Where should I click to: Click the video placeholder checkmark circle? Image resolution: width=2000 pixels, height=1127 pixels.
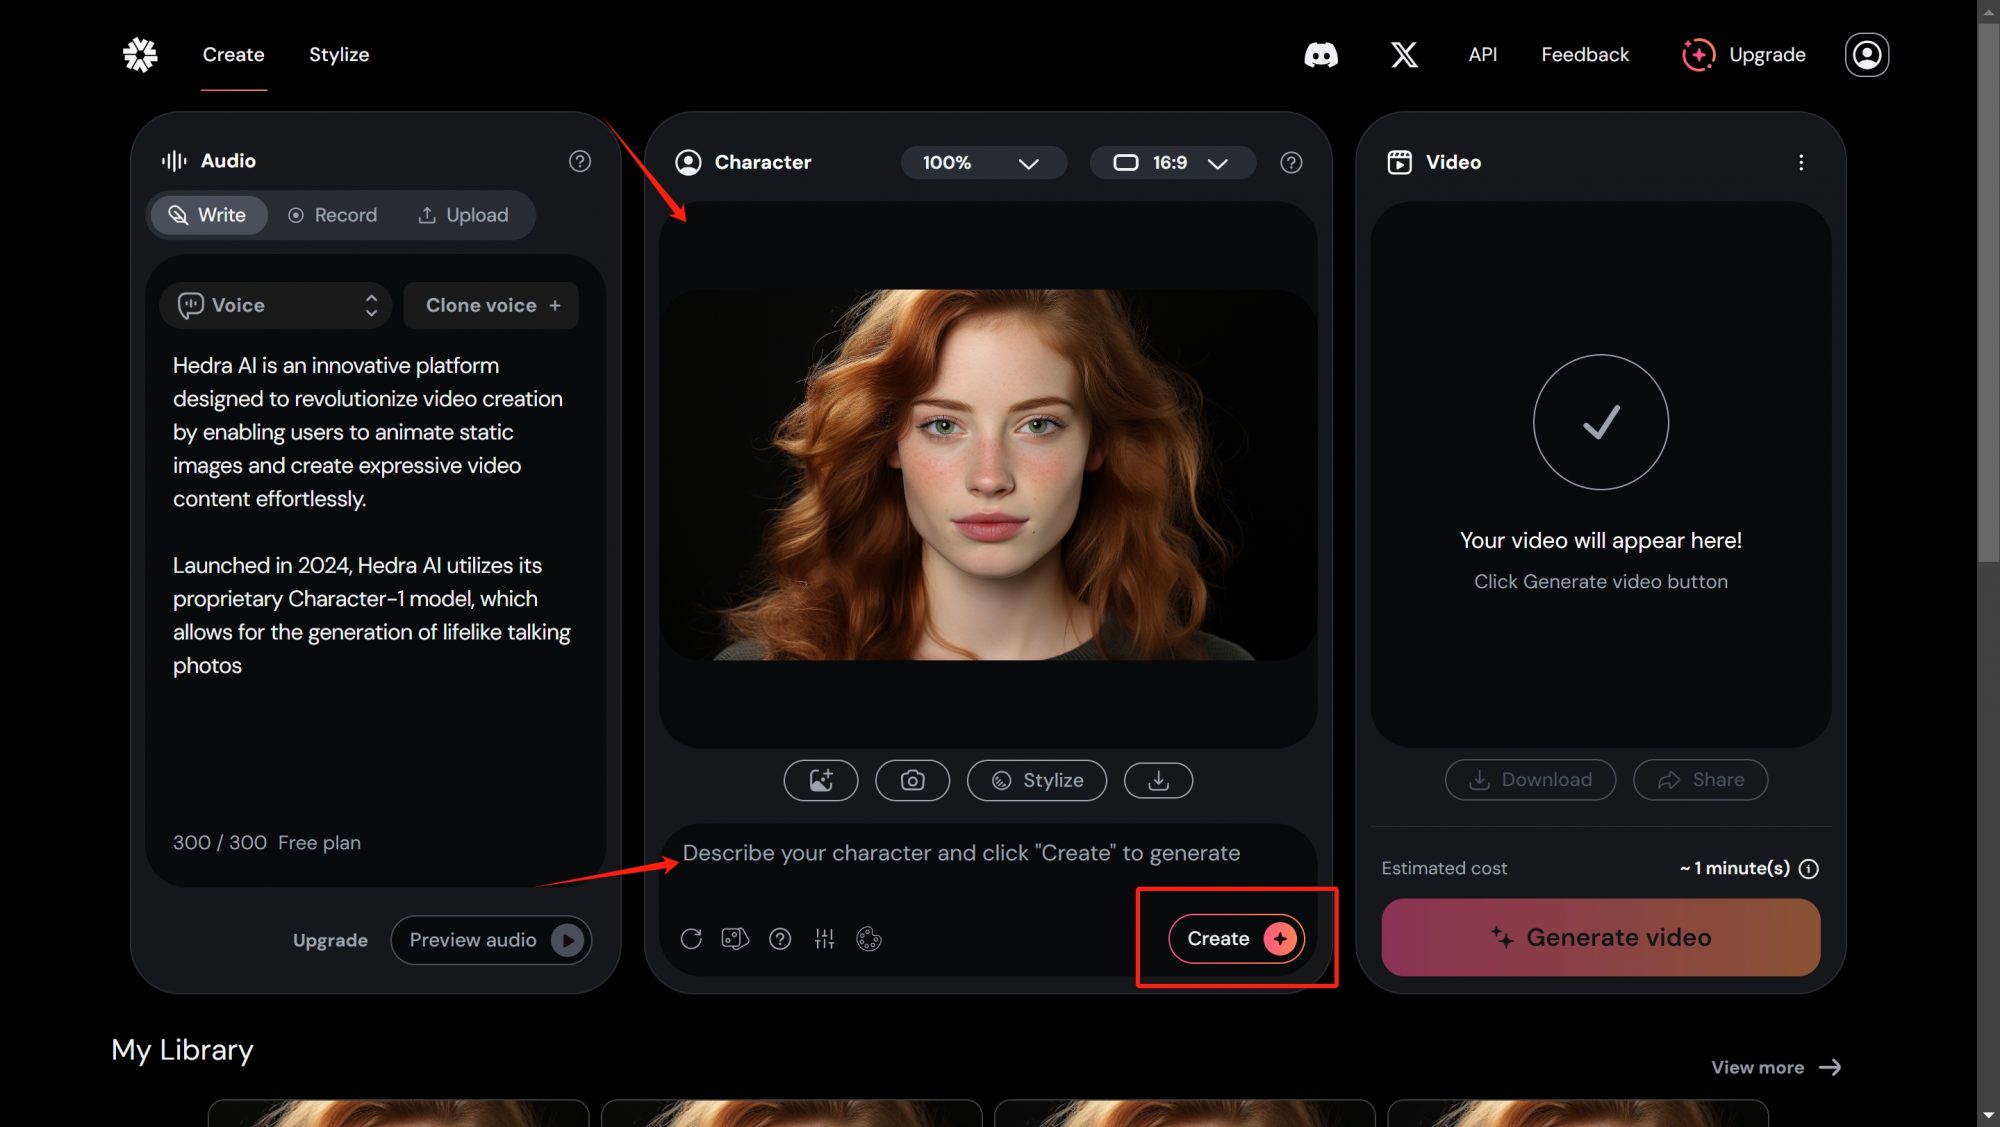1600,422
